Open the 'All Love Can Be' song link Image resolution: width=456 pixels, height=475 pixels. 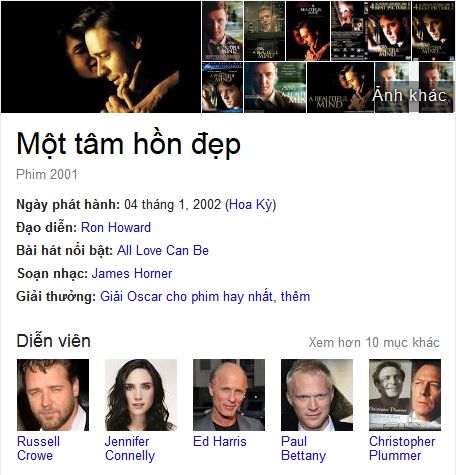click(x=163, y=250)
